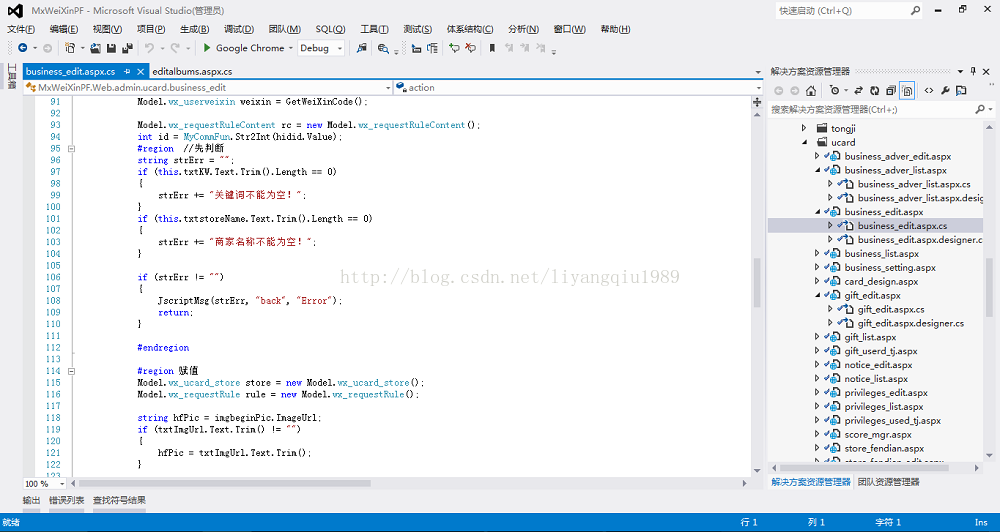This screenshot has height=532, width=1000.
Task: Click the Quick Launch search magnifier icon
Action: pyautogui.click(x=915, y=11)
